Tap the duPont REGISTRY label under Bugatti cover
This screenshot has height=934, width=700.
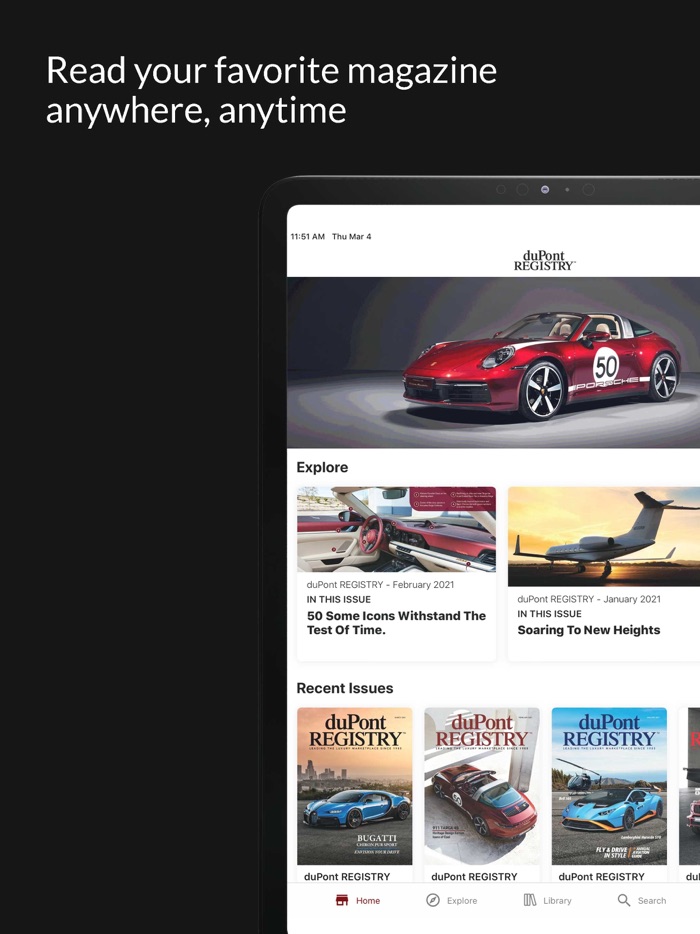coord(347,876)
